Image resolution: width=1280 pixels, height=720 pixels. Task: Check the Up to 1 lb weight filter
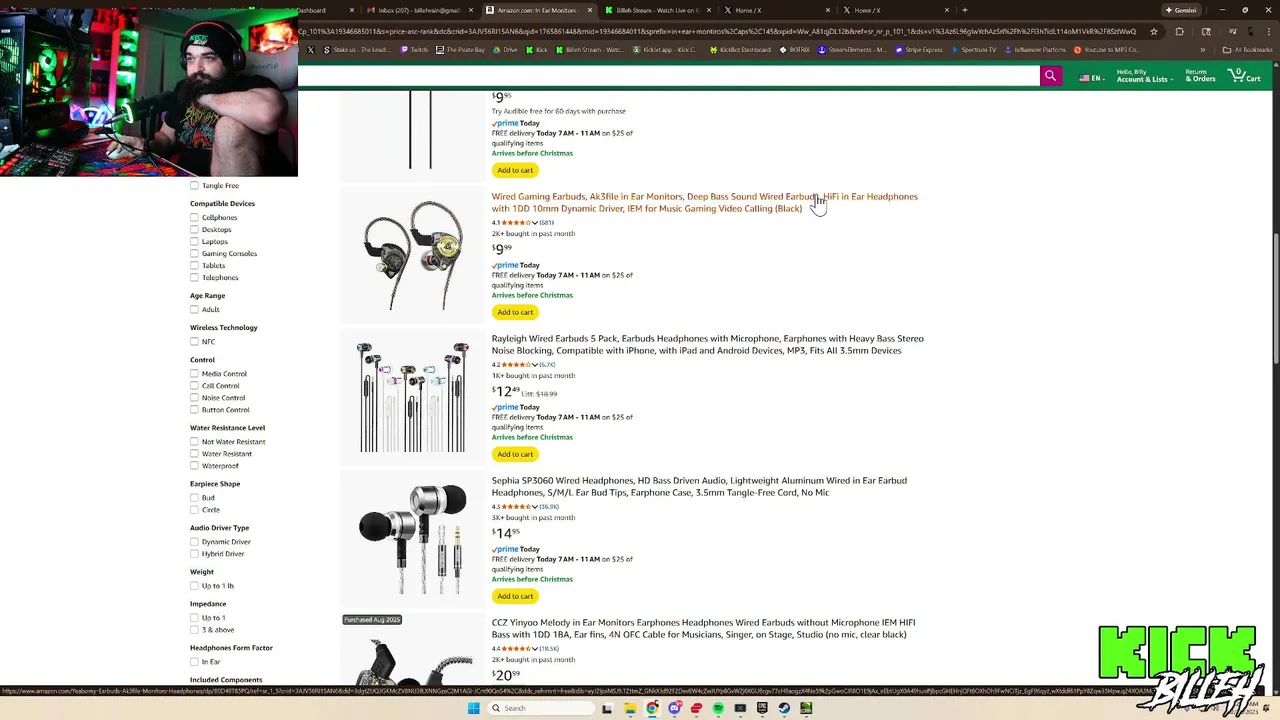point(194,585)
